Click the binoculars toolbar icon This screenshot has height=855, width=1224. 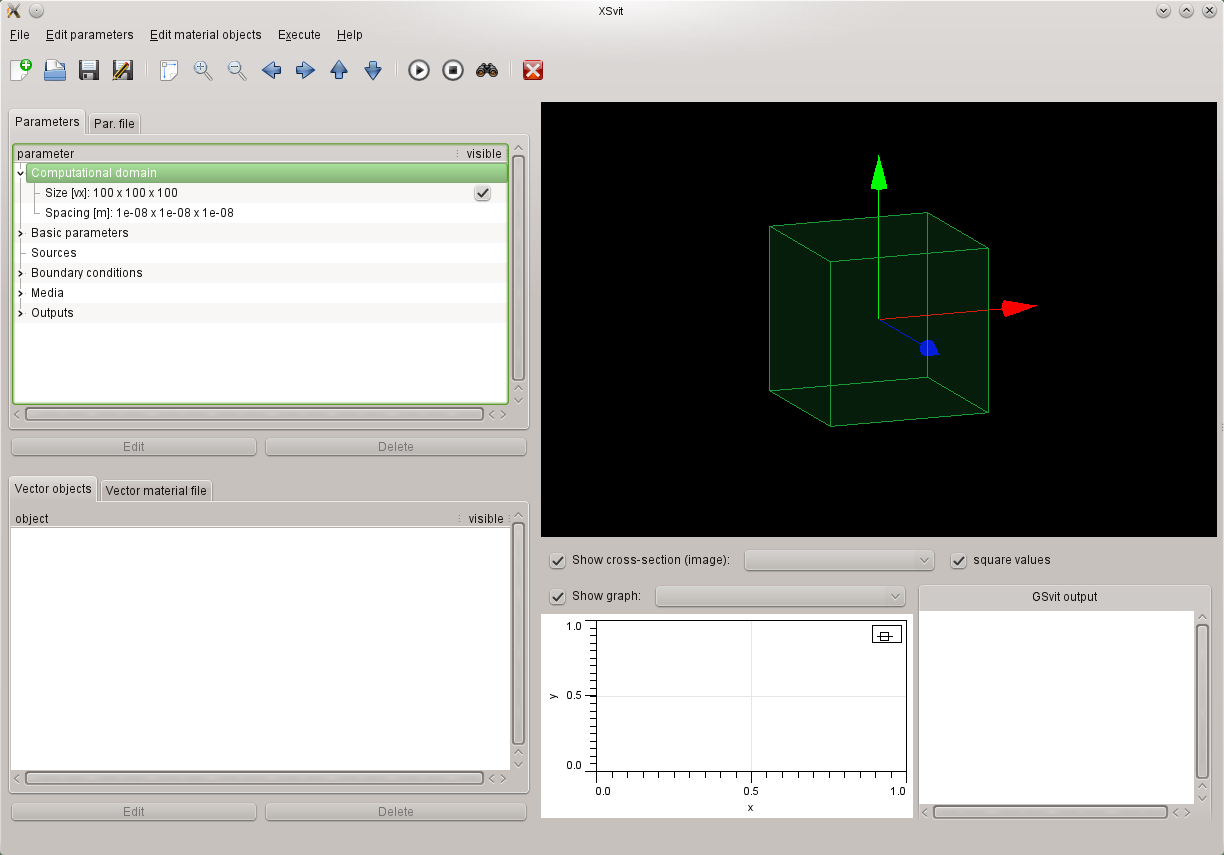(487, 70)
